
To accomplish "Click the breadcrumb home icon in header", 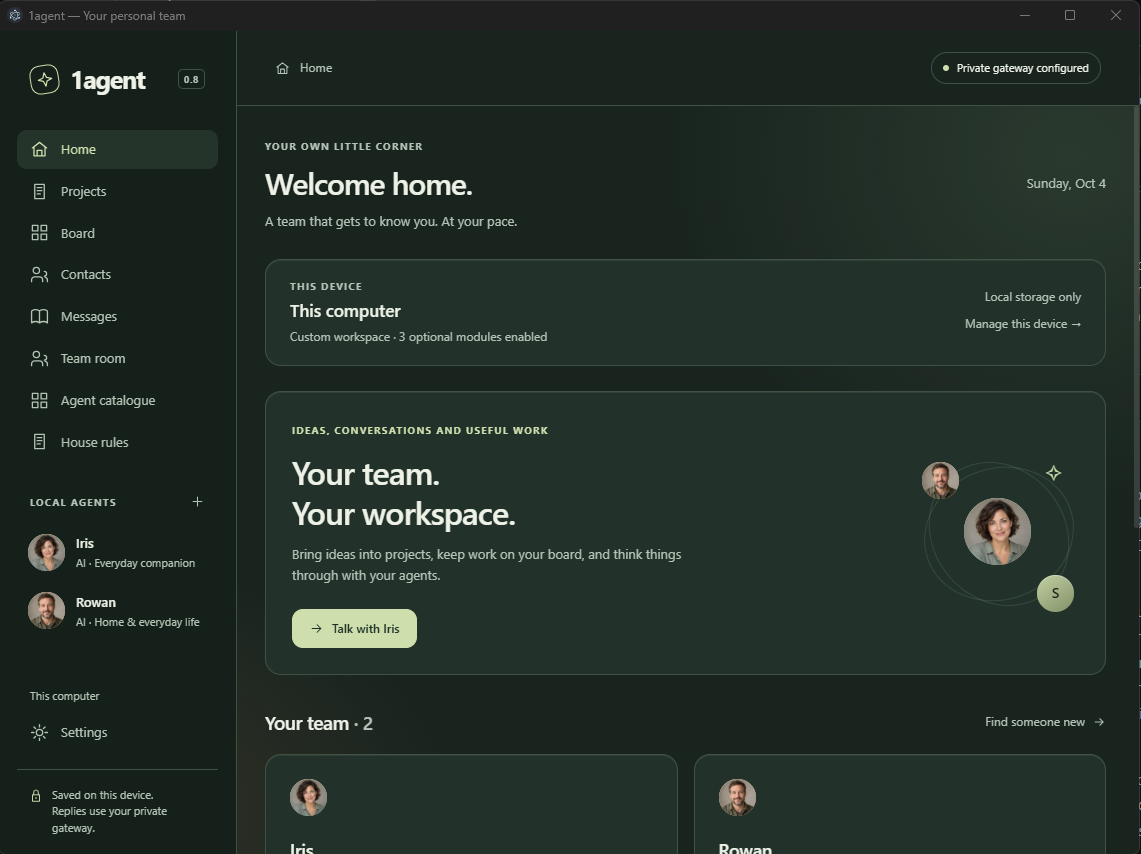I will coord(282,68).
